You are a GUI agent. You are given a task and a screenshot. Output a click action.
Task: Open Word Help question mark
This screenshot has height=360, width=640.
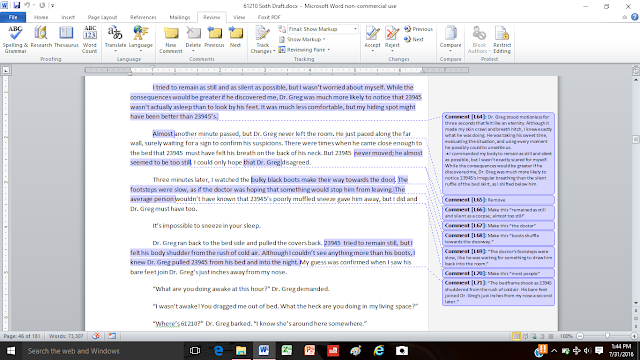pos(634,17)
